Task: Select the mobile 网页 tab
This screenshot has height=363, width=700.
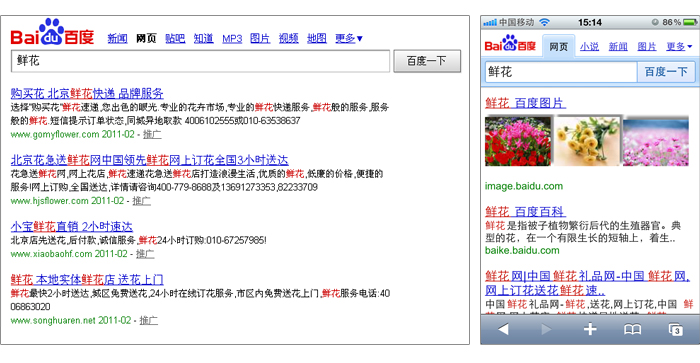Action: click(x=558, y=46)
